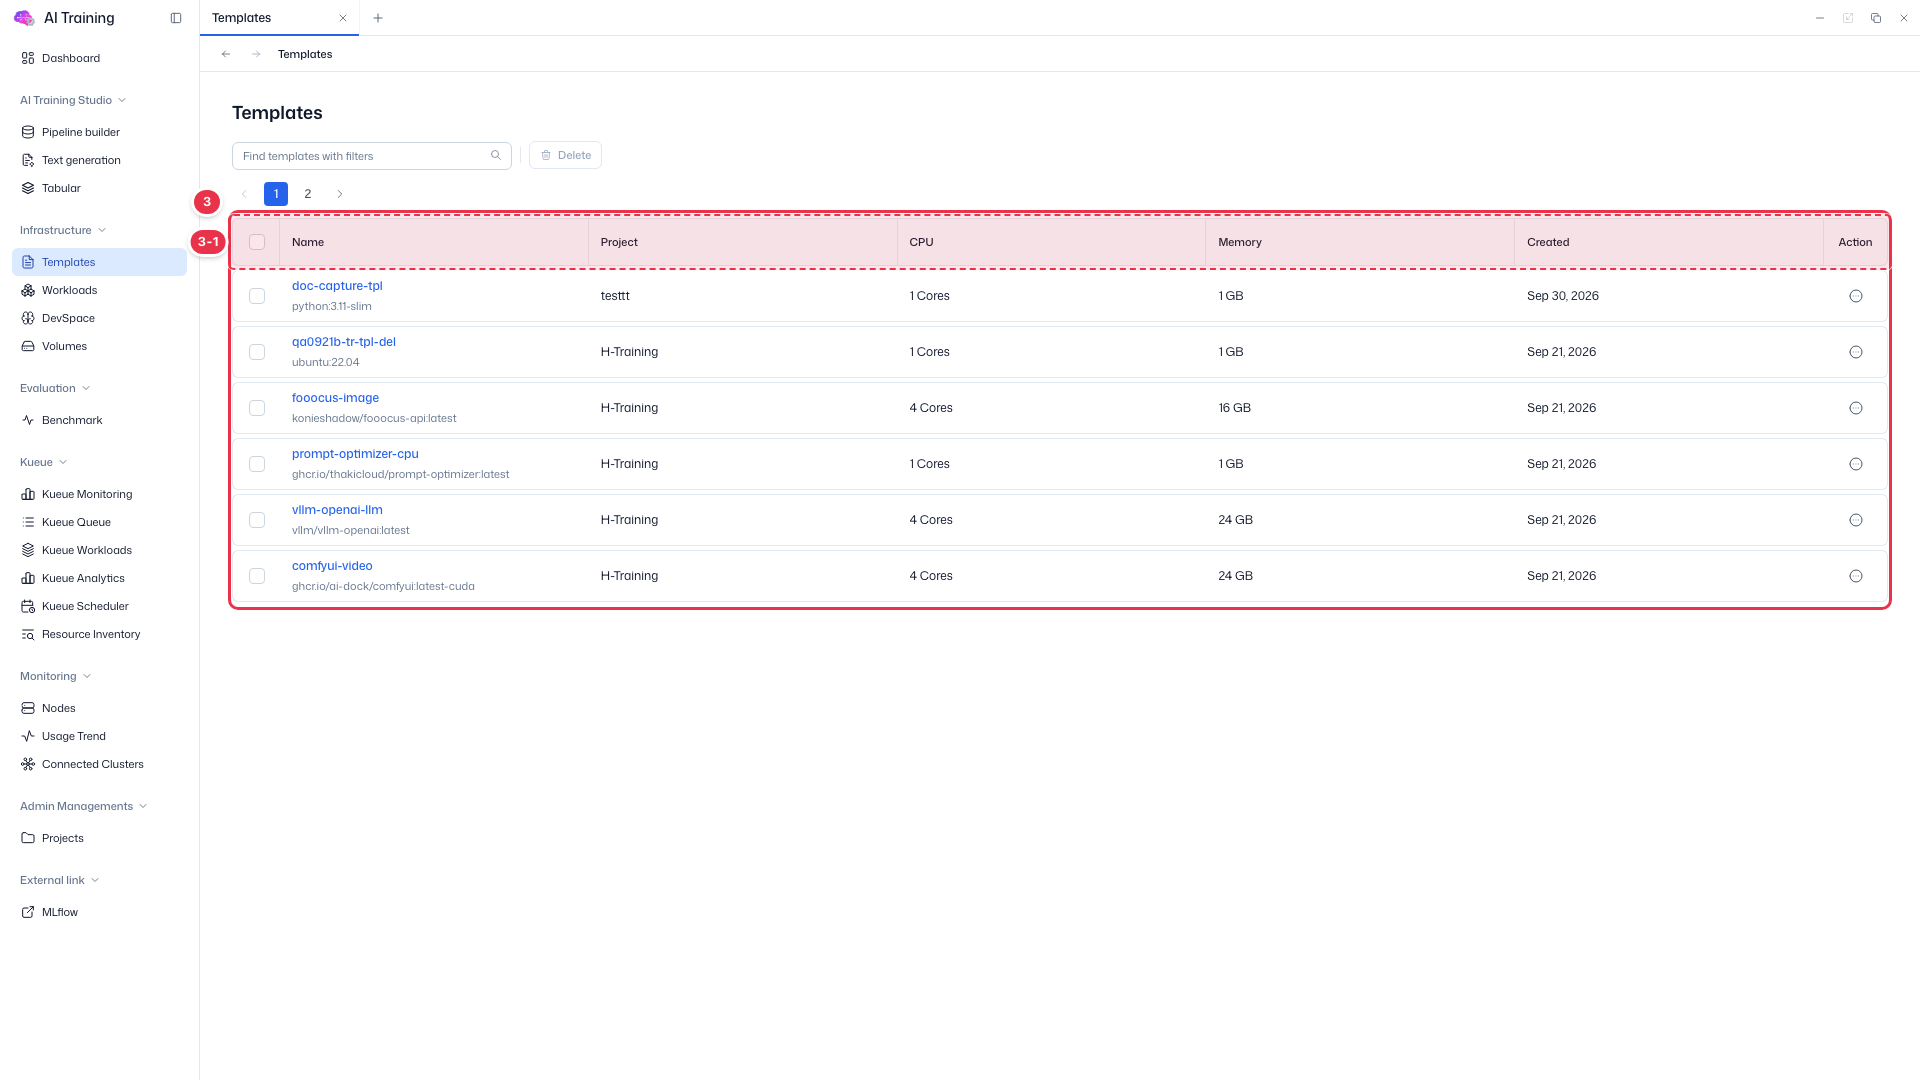The height and width of the screenshot is (1080, 1920).
Task: Check the doc-capture-tpl row checkbox
Action: [x=257, y=296]
